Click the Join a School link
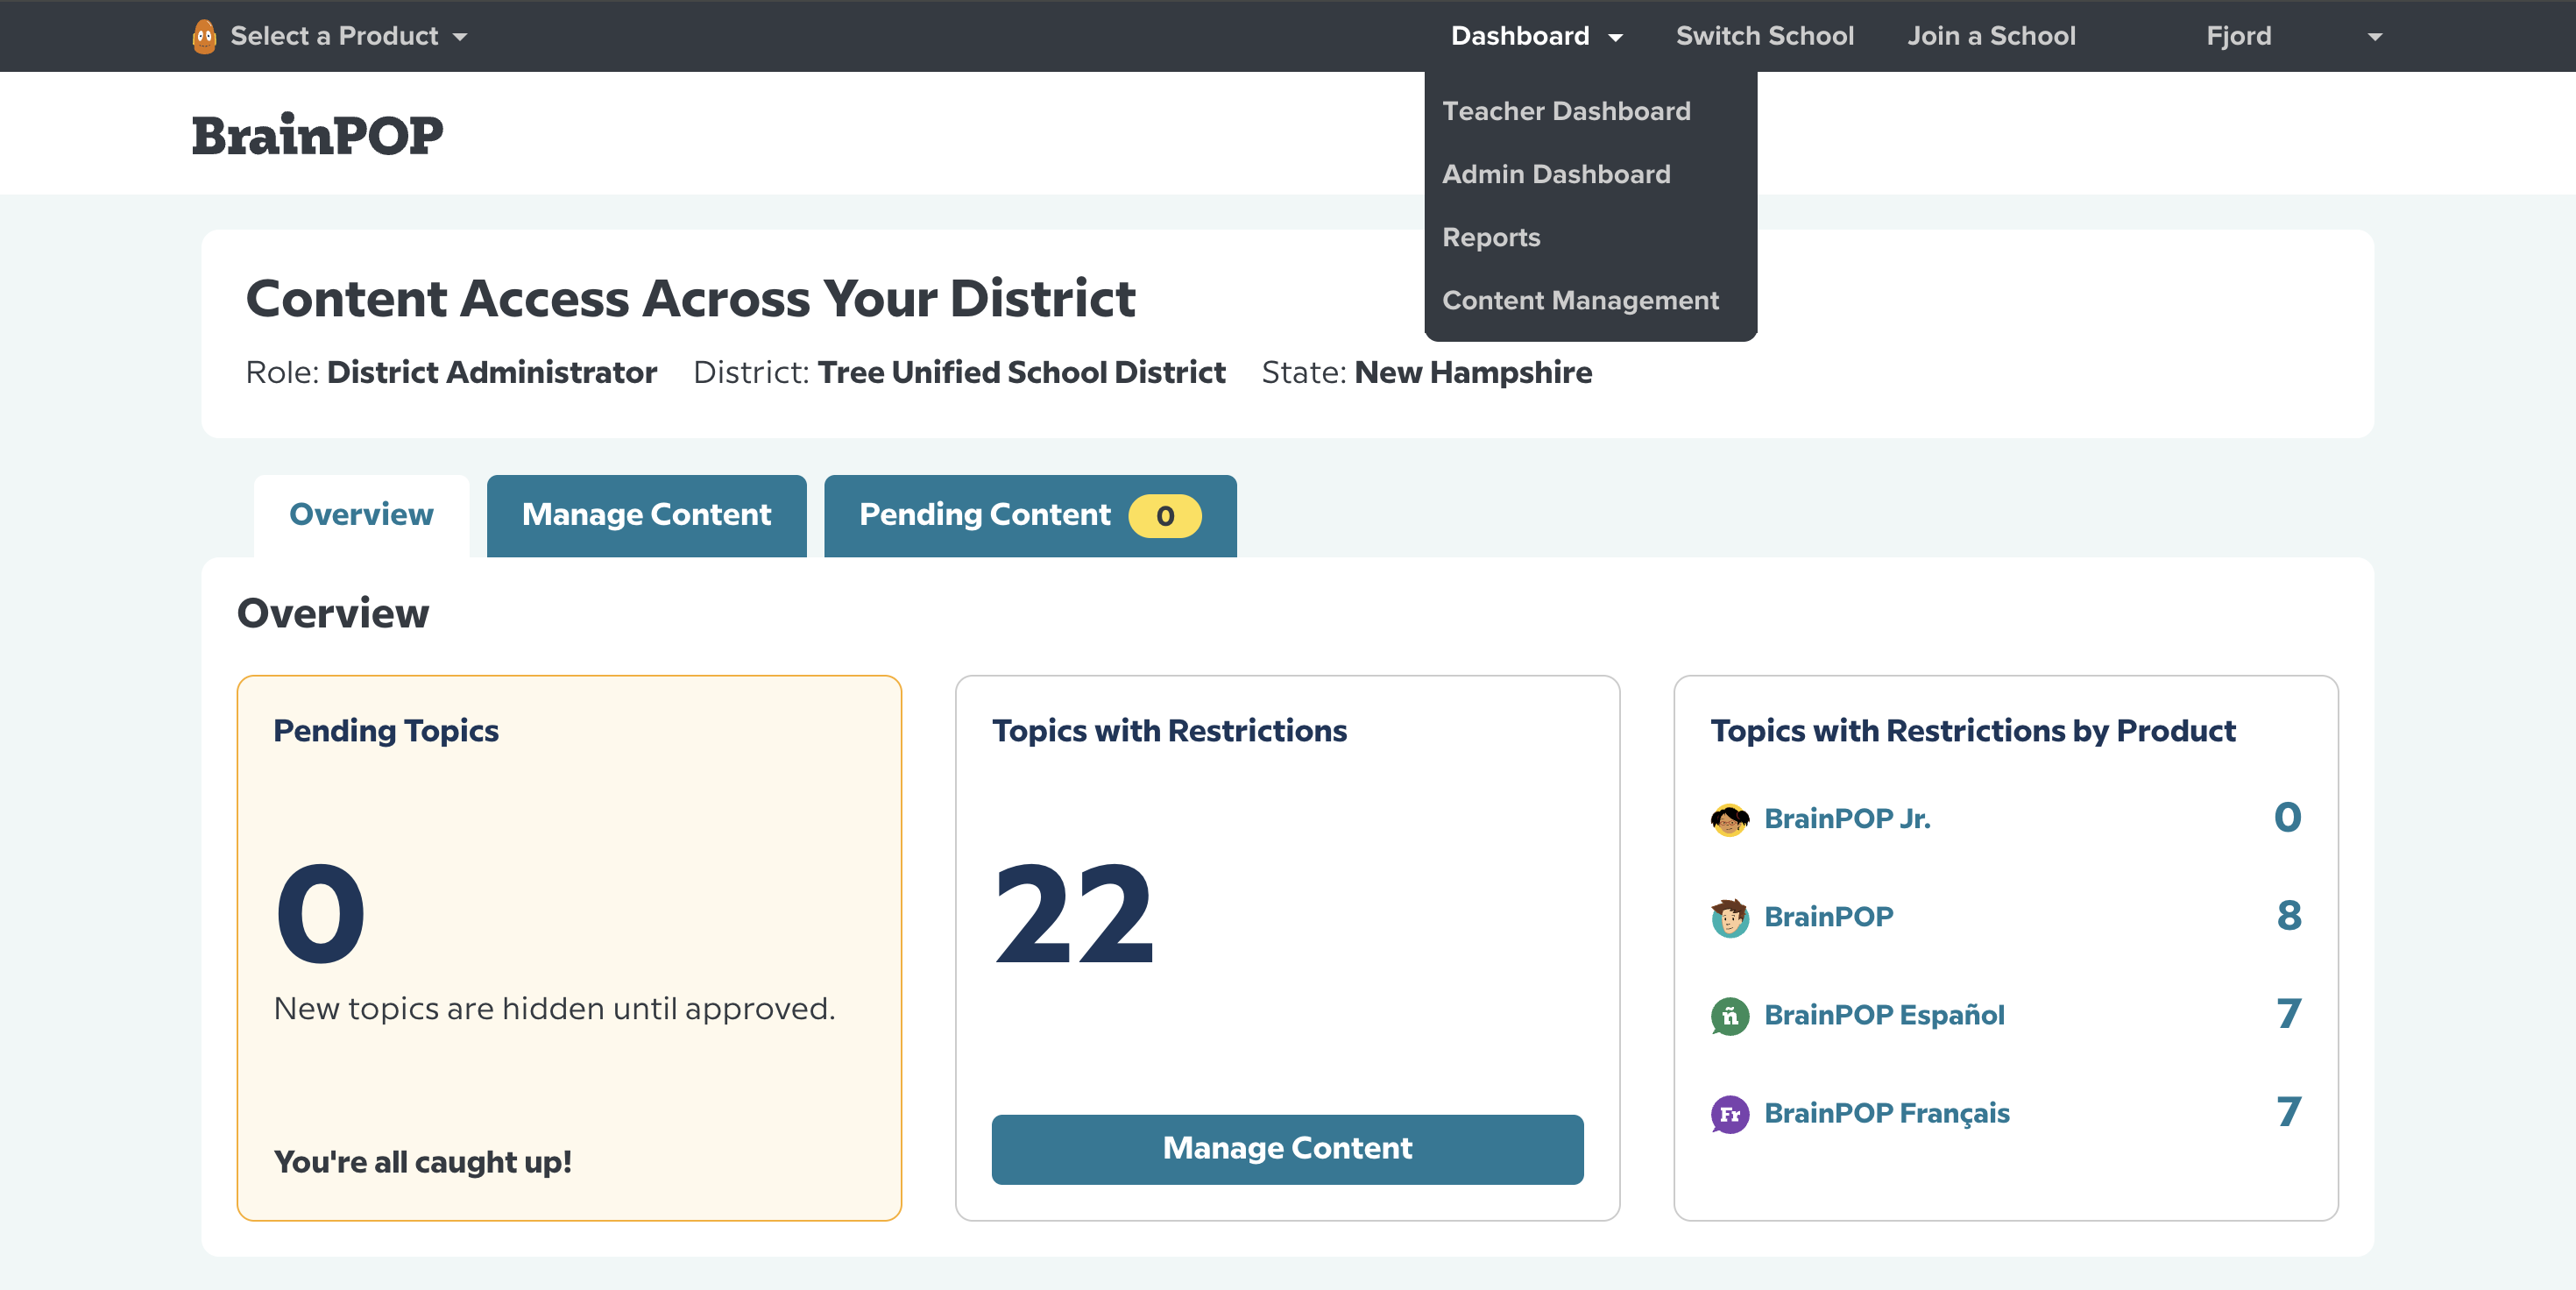Viewport: 2576px width, 1290px height. (1991, 36)
